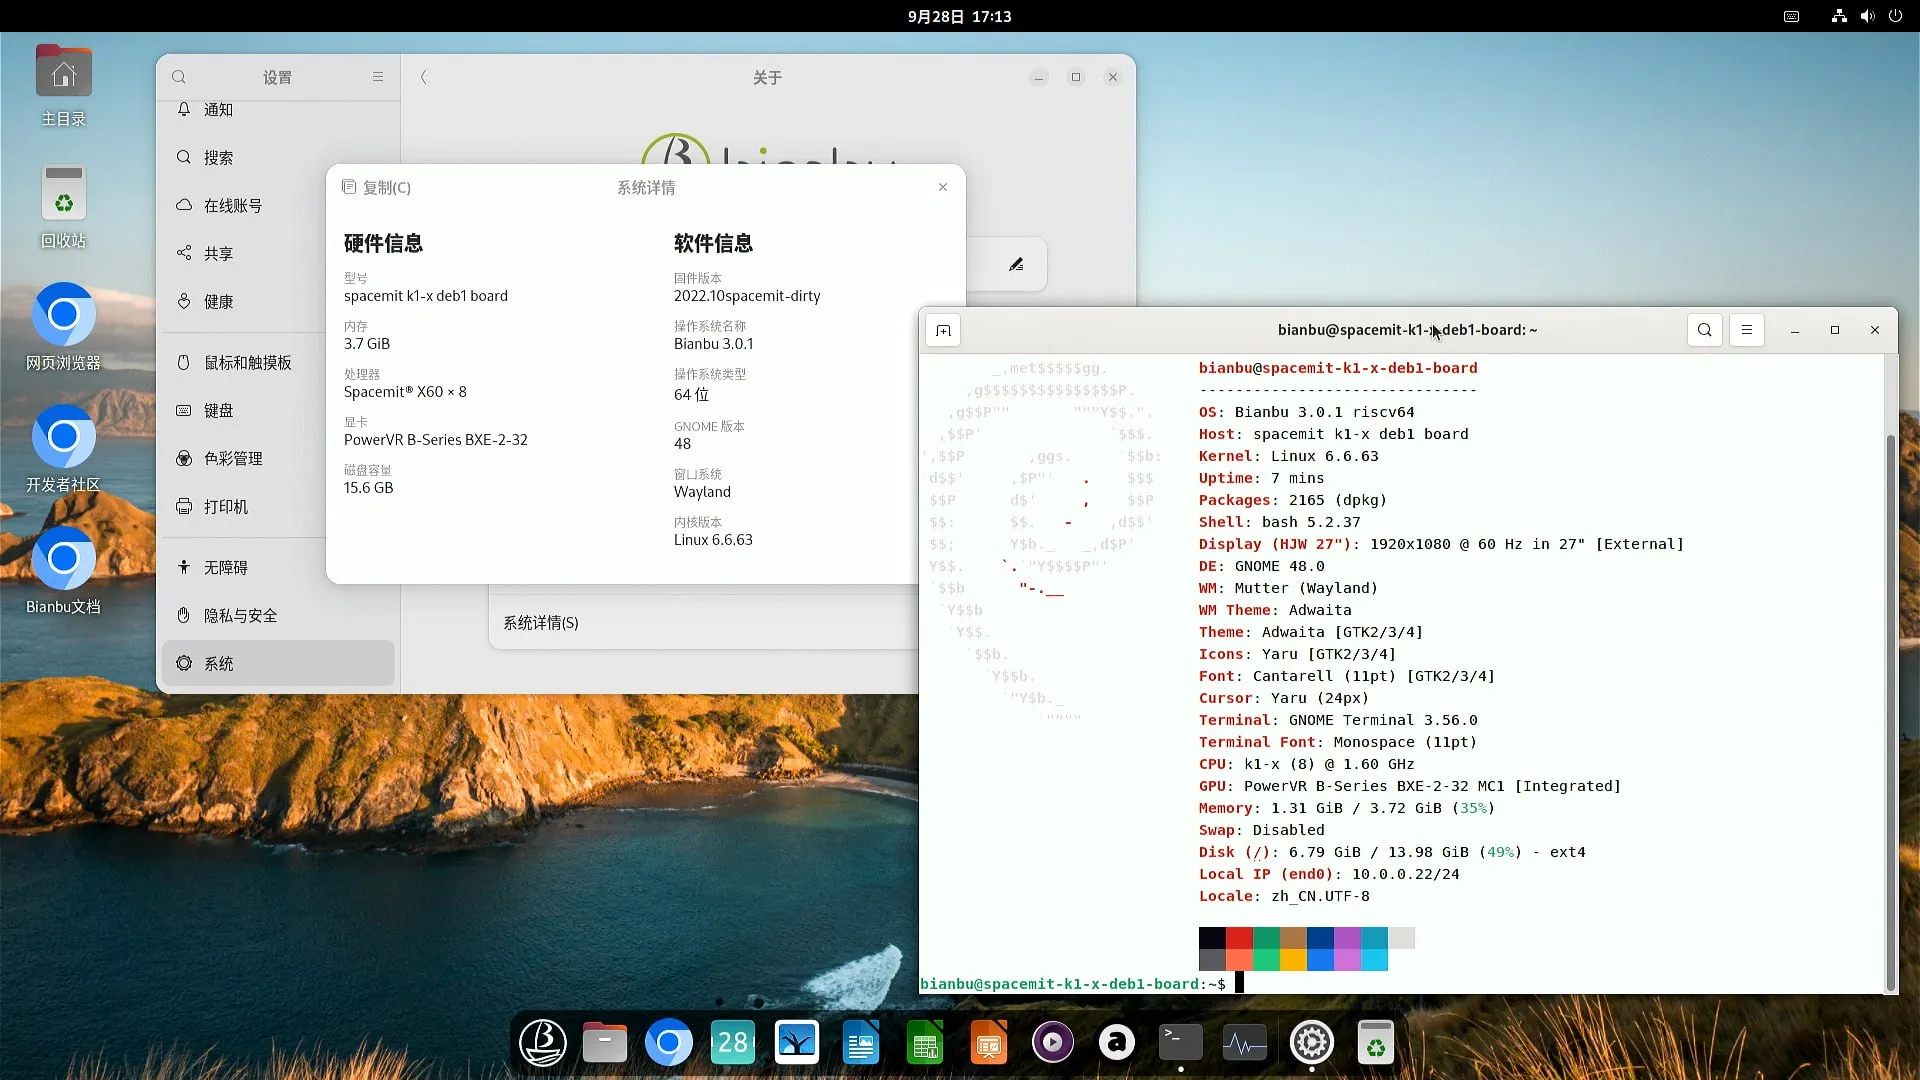This screenshot has height=1080, width=1920.
Task: Select Privacy and Security settings item
Action: (240, 616)
